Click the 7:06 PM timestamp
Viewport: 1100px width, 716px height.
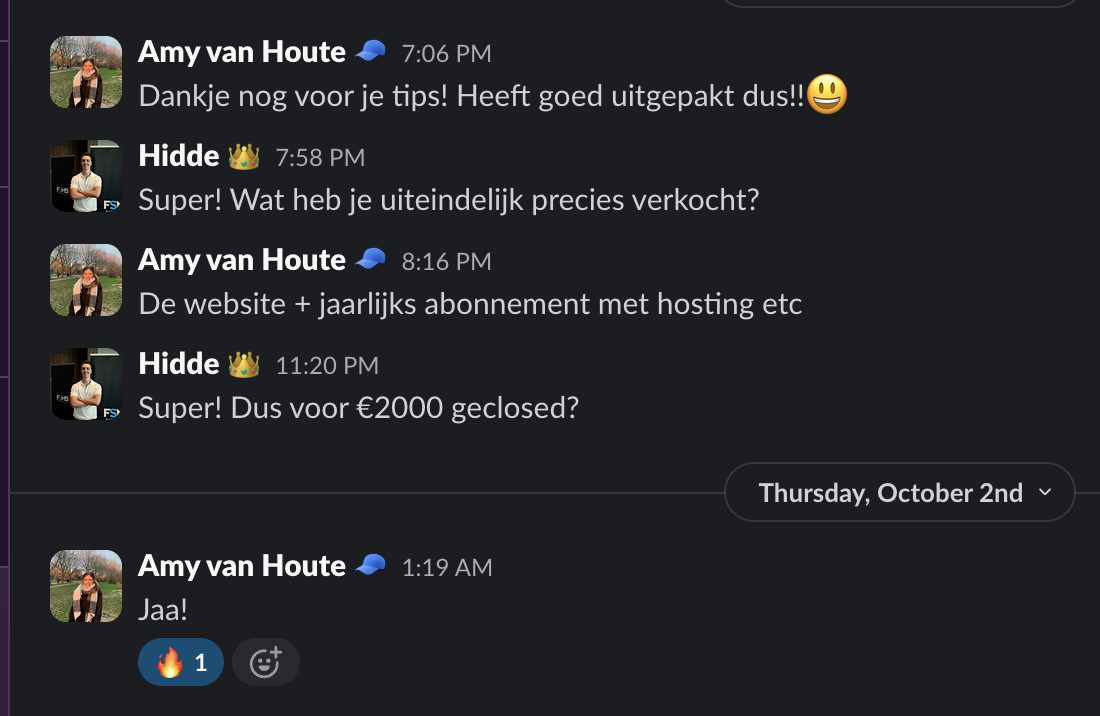pos(446,53)
